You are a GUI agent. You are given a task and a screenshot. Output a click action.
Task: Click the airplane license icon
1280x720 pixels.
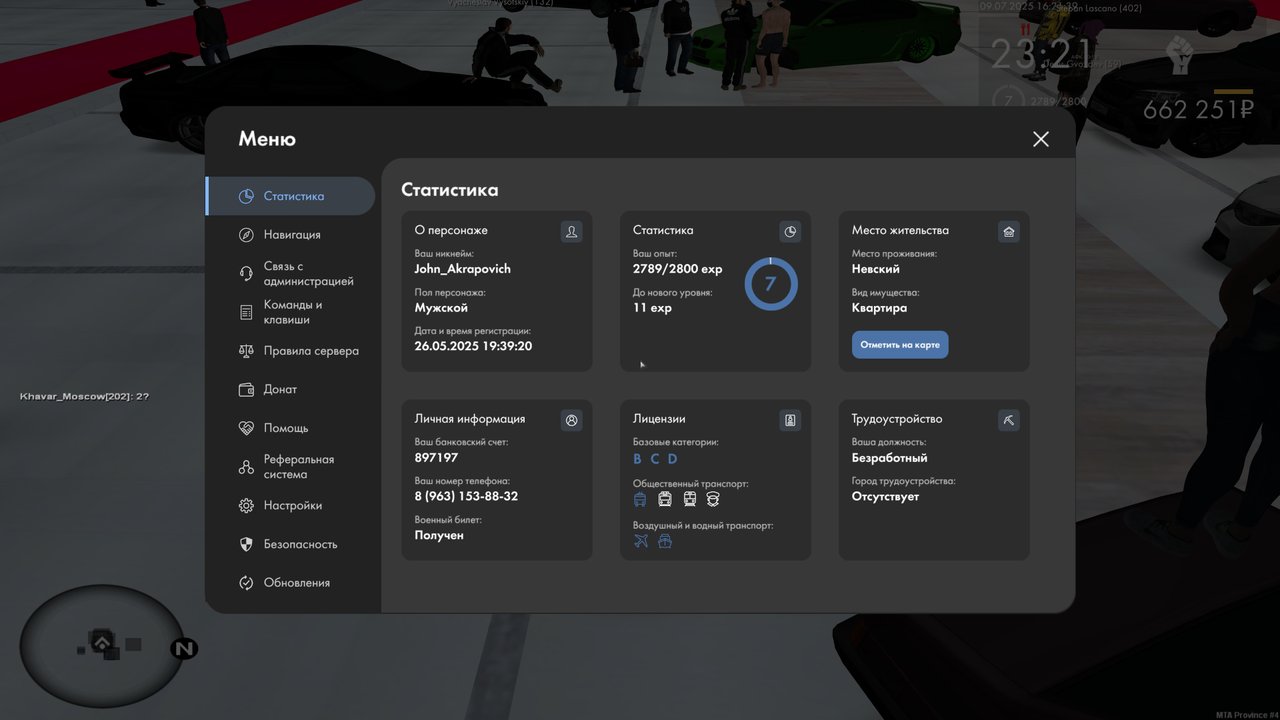641,541
